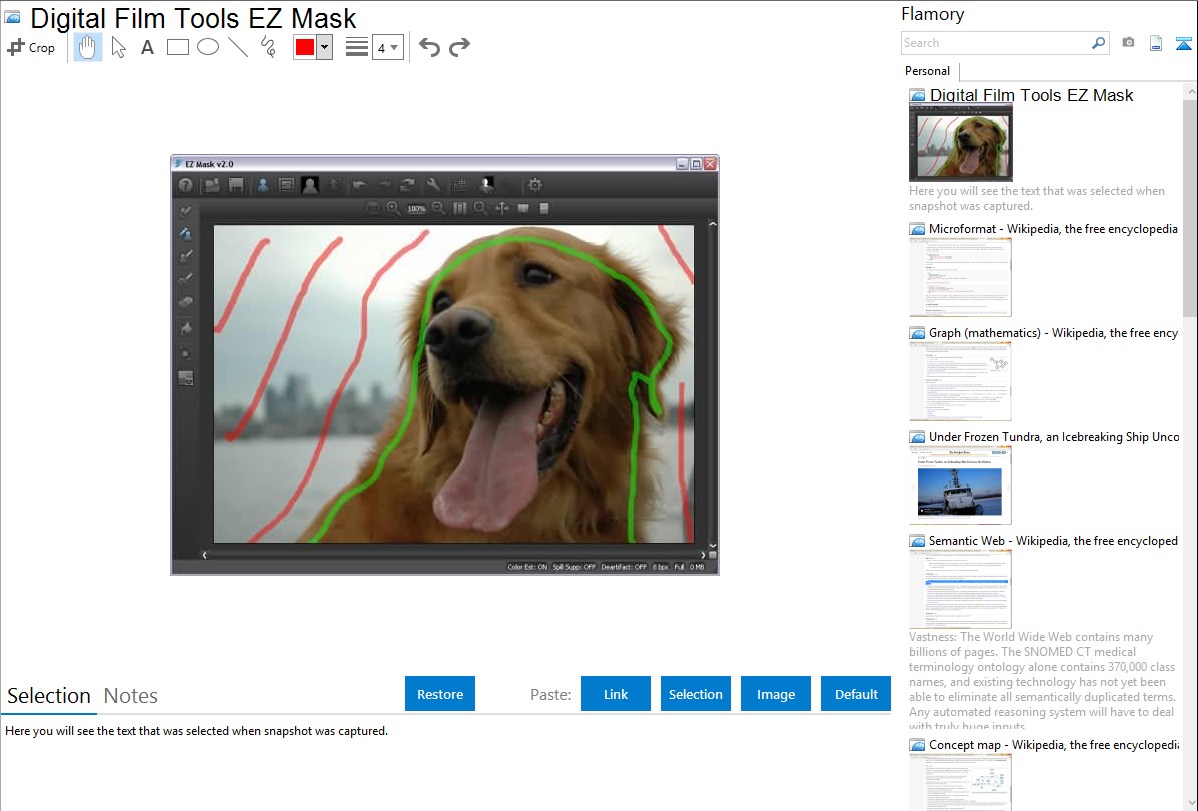Viewport: 1198px width, 811px height.
Task: Open the Semantic Web snapshot thumbnail
Action: (x=960, y=589)
